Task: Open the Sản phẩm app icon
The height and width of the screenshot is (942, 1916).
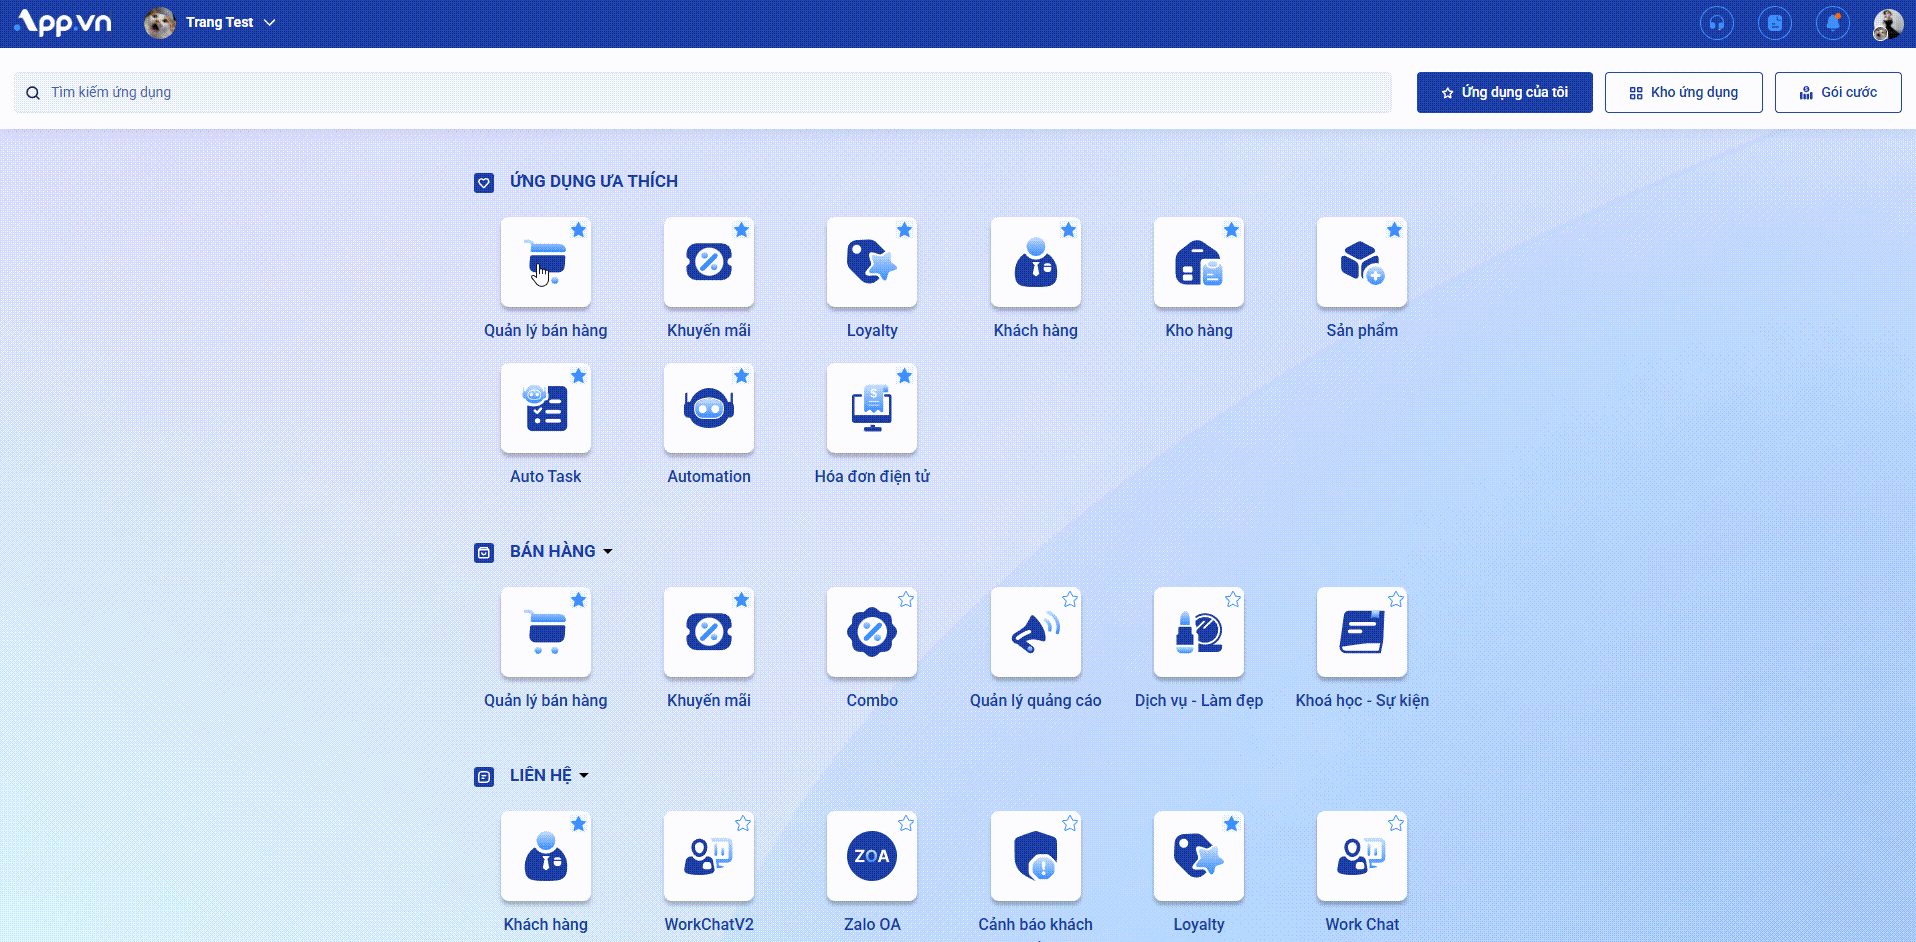Action: tap(1361, 263)
